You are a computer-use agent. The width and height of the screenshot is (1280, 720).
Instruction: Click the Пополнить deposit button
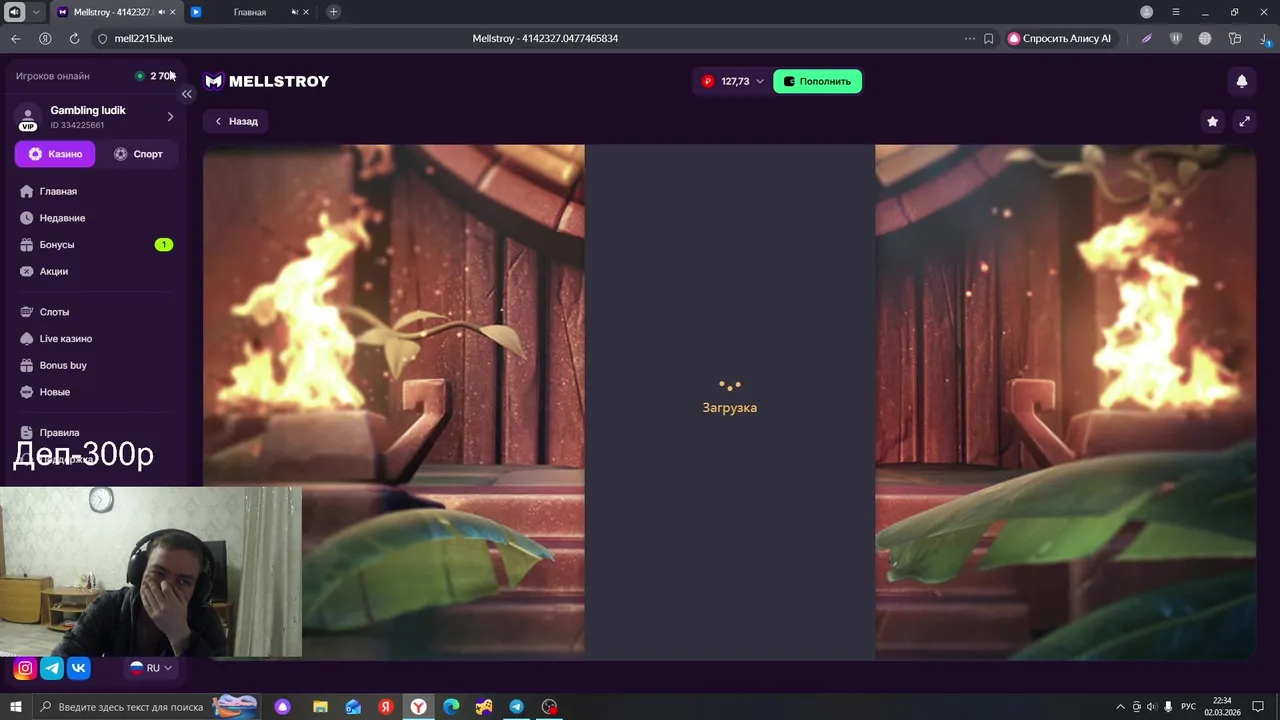point(817,81)
